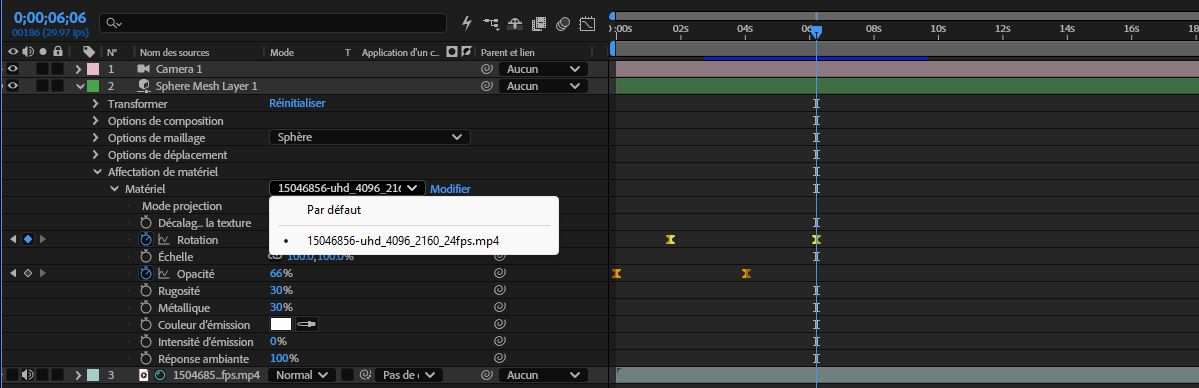
Task: Toggle the Rotation stopwatch
Action: [146, 240]
